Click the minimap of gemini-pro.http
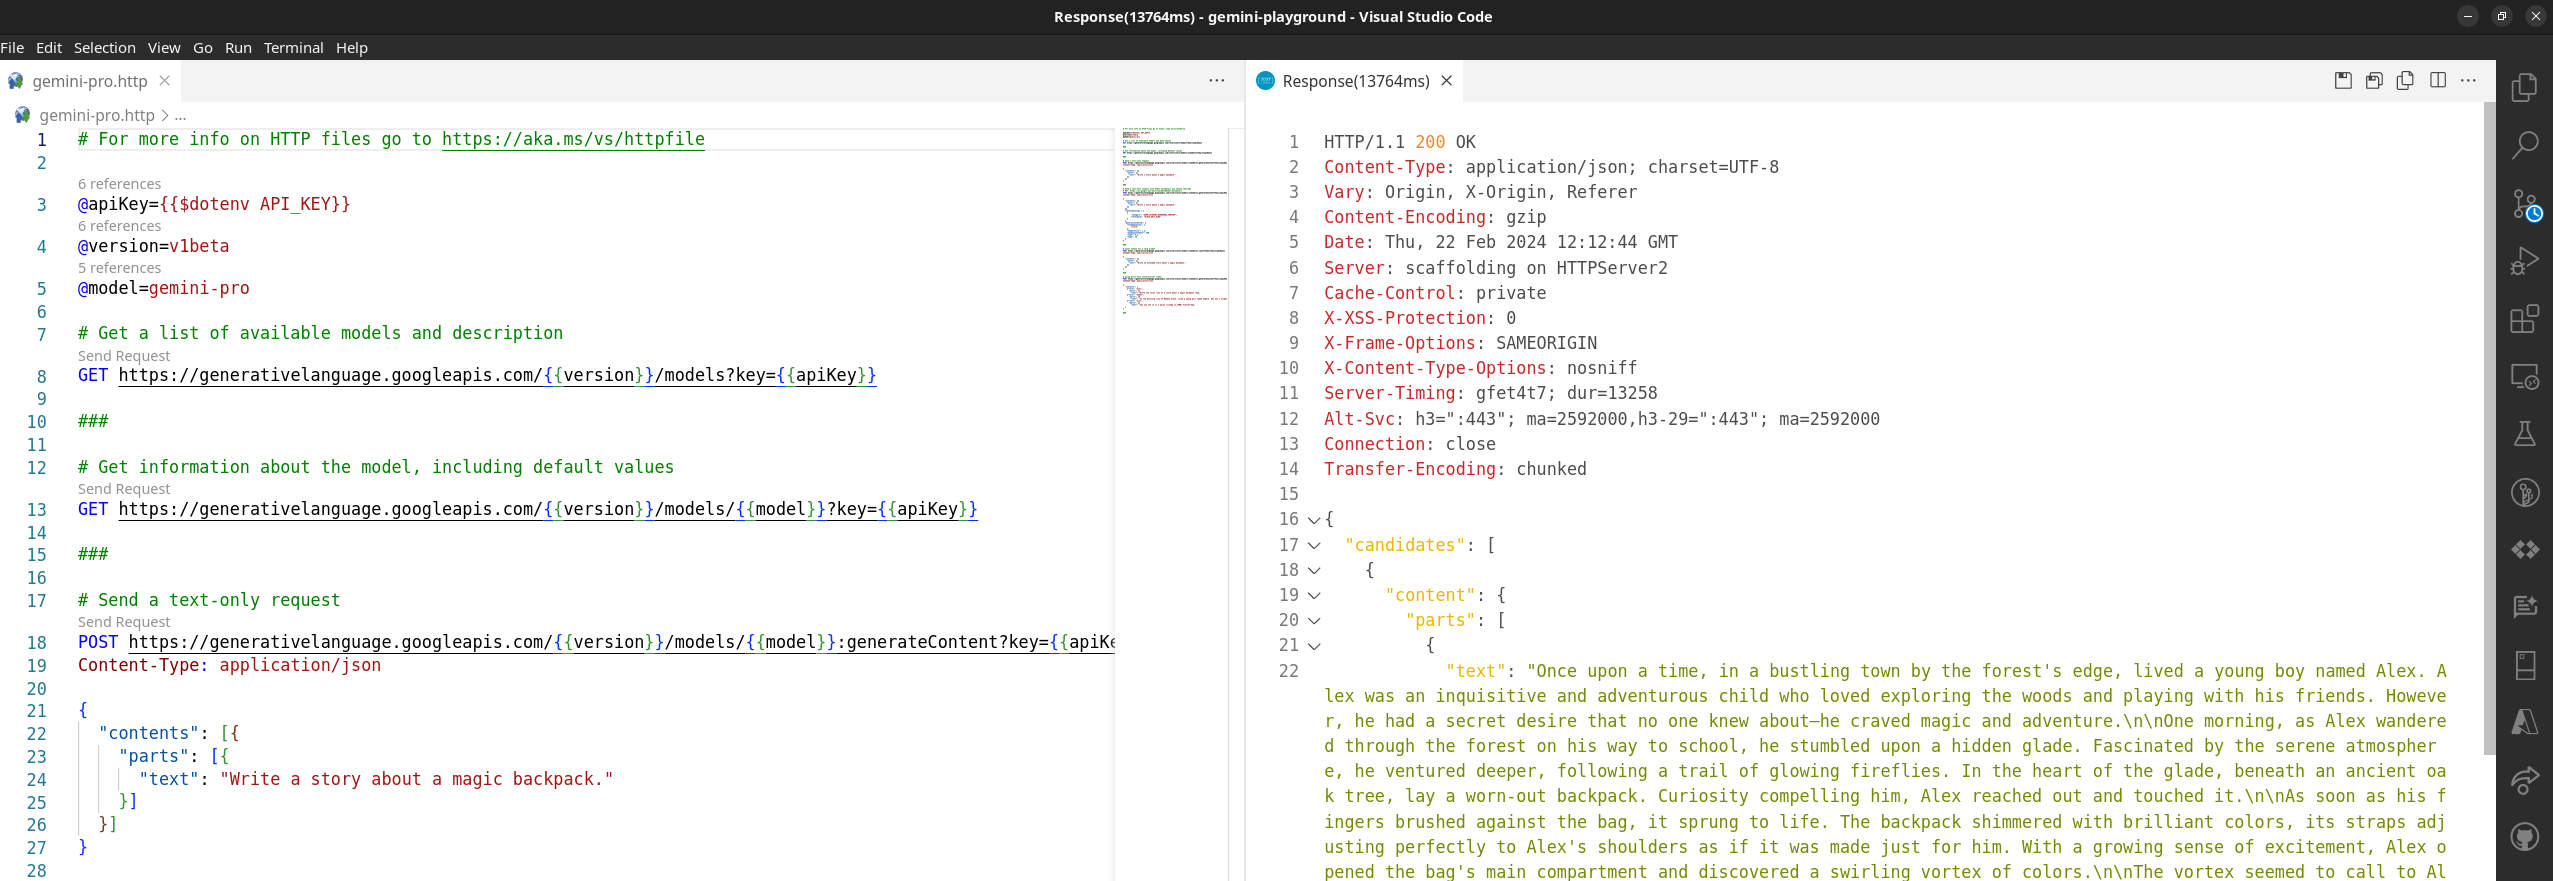 click(x=1174, y=220)
